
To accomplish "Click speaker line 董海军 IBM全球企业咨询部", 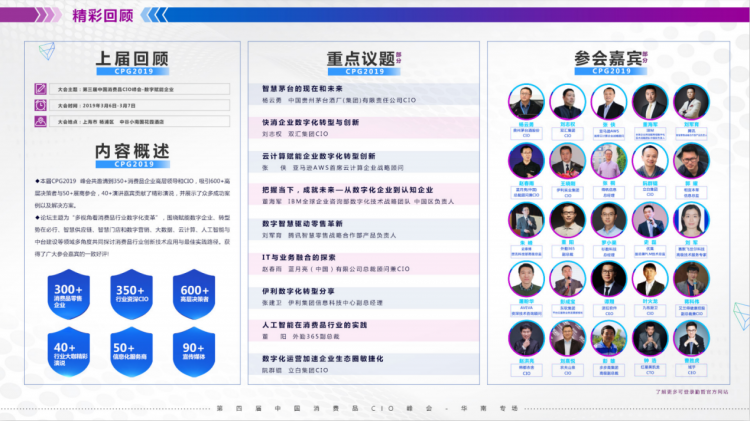I will tap(358, 201).
